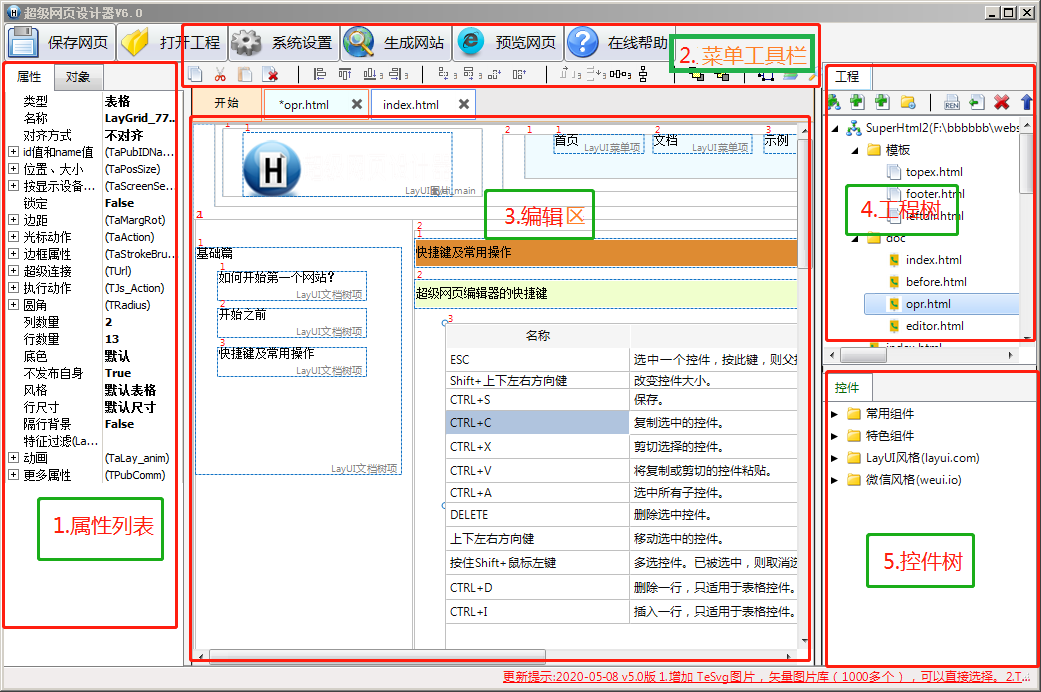Click the copy icon in the edit toolbar
This screenshot has height=692, width=1041.
[195, 74]
